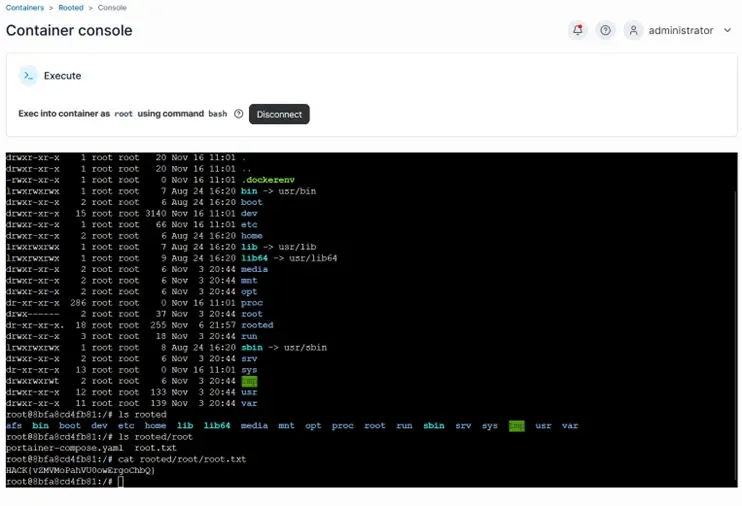Click the Console breadcrumb item
742x506 pixels.
pyautogui.click(x=112, y=7)
